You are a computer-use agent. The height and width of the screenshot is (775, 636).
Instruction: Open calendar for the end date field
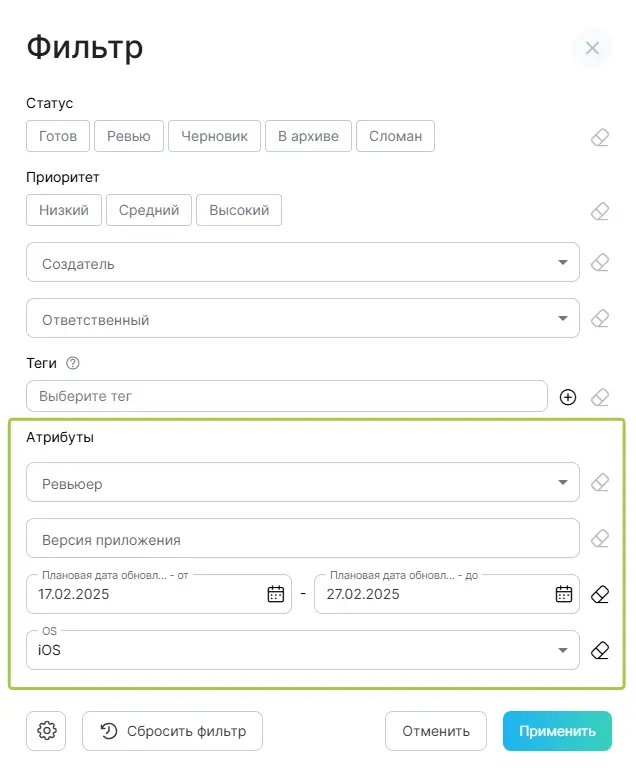tap(564, 594)
